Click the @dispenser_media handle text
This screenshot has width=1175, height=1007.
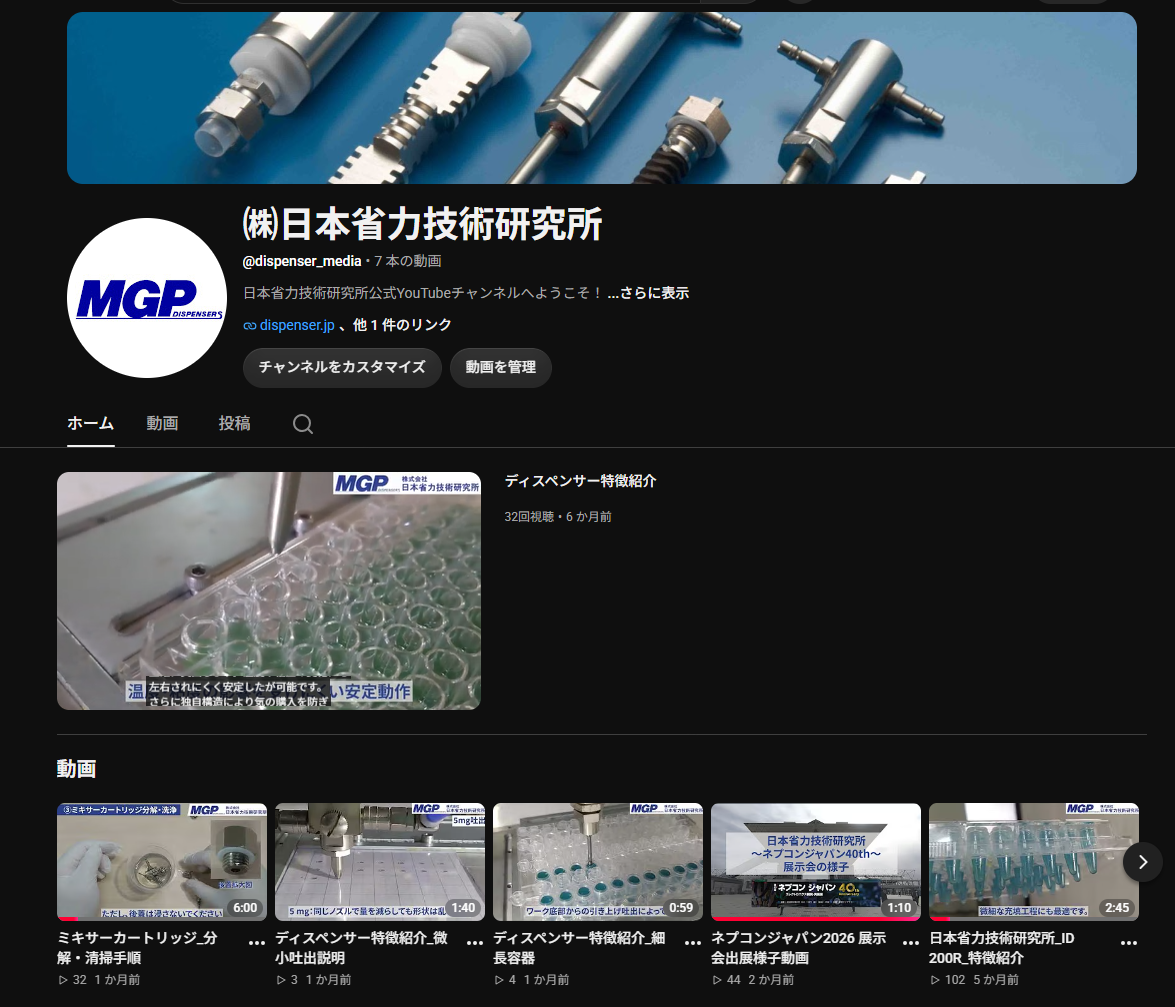(302, 261)
